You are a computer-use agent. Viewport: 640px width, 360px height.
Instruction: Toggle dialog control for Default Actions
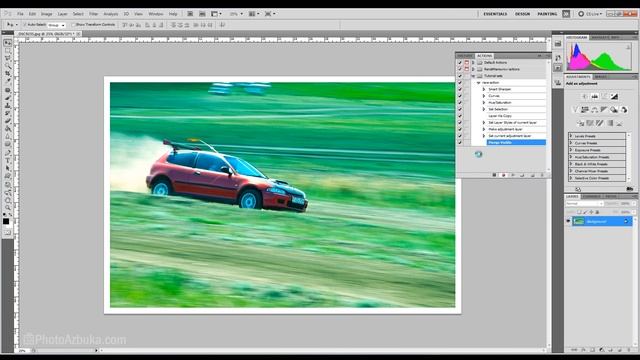(467, 62)
